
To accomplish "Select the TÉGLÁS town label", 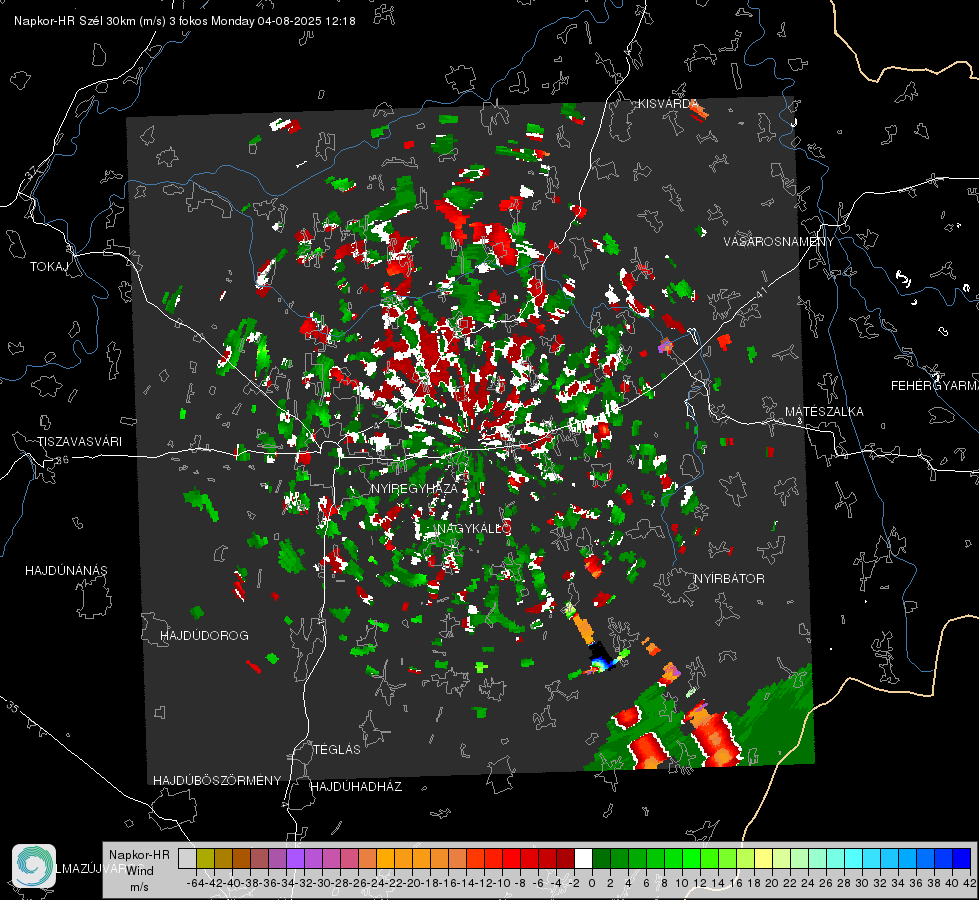I will [337, 749].
